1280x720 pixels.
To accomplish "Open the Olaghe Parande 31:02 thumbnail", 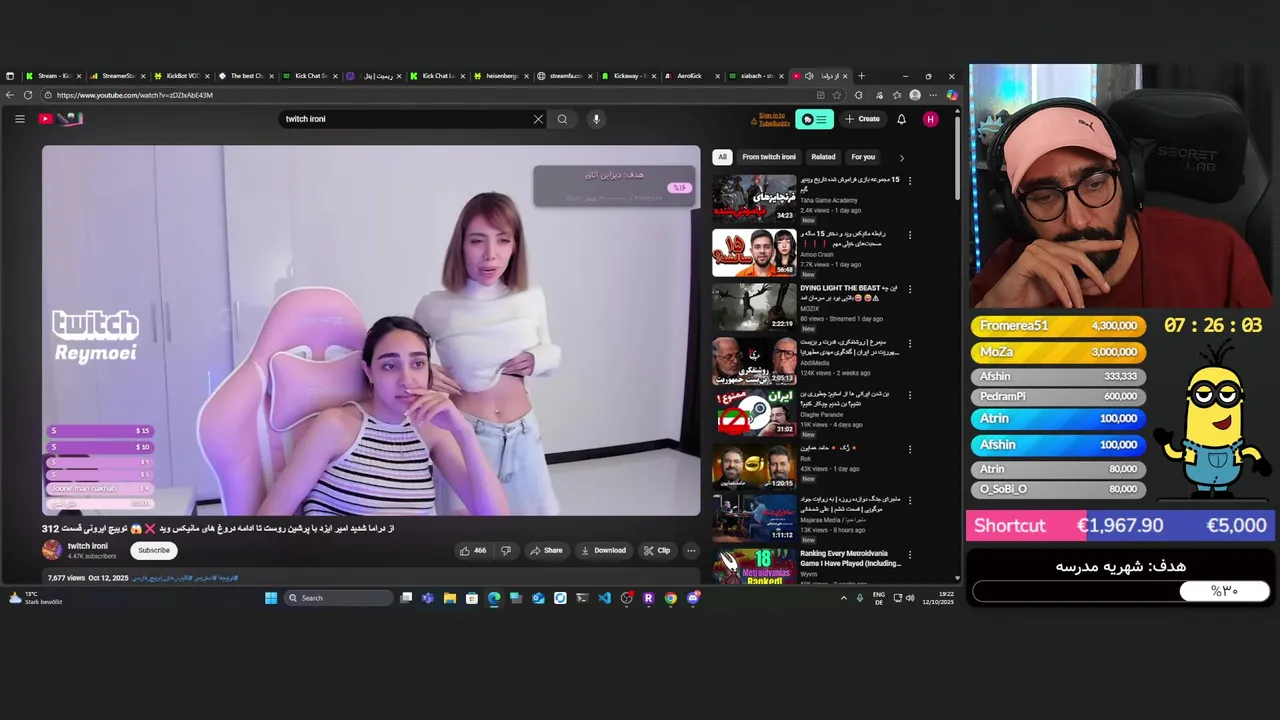I will [754, 413].
